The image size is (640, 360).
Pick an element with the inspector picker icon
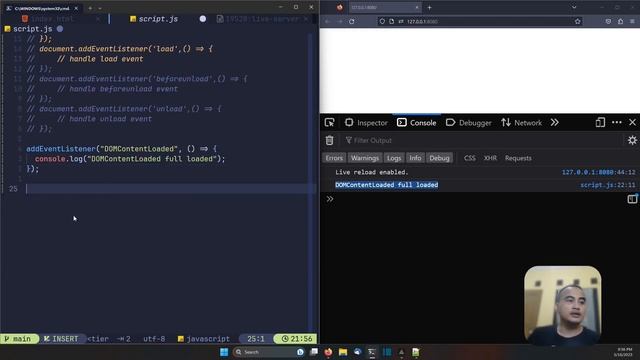click(x=329, y=122)
